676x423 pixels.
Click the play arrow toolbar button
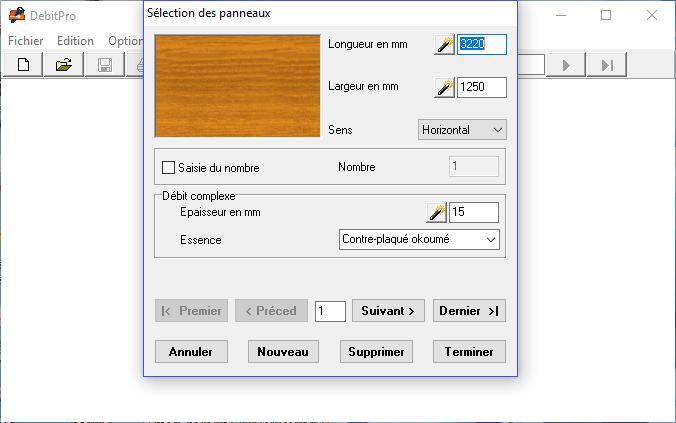coord(566,65)
